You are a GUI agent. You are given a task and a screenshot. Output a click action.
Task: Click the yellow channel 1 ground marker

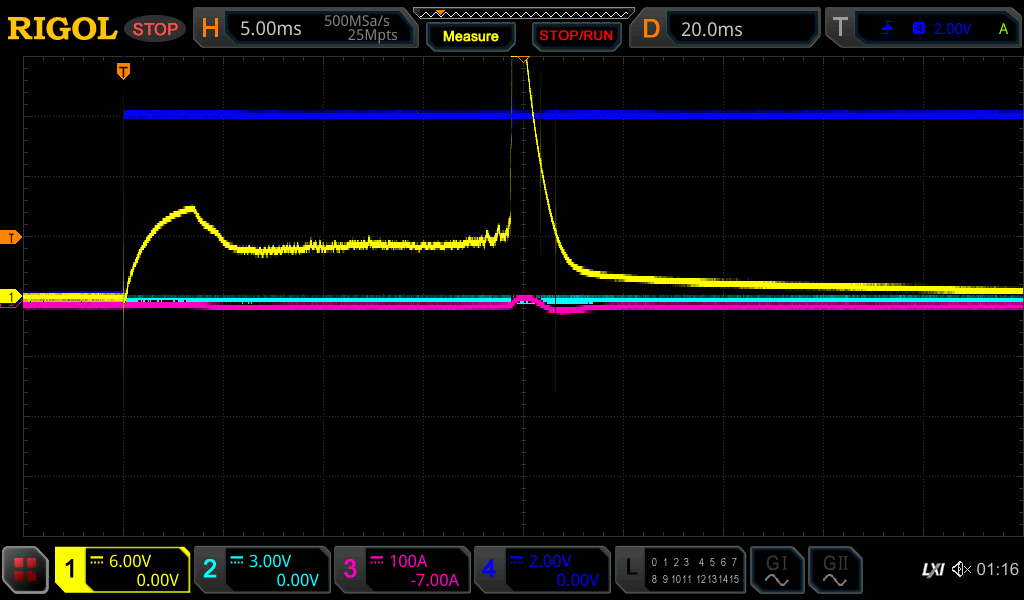11,297
